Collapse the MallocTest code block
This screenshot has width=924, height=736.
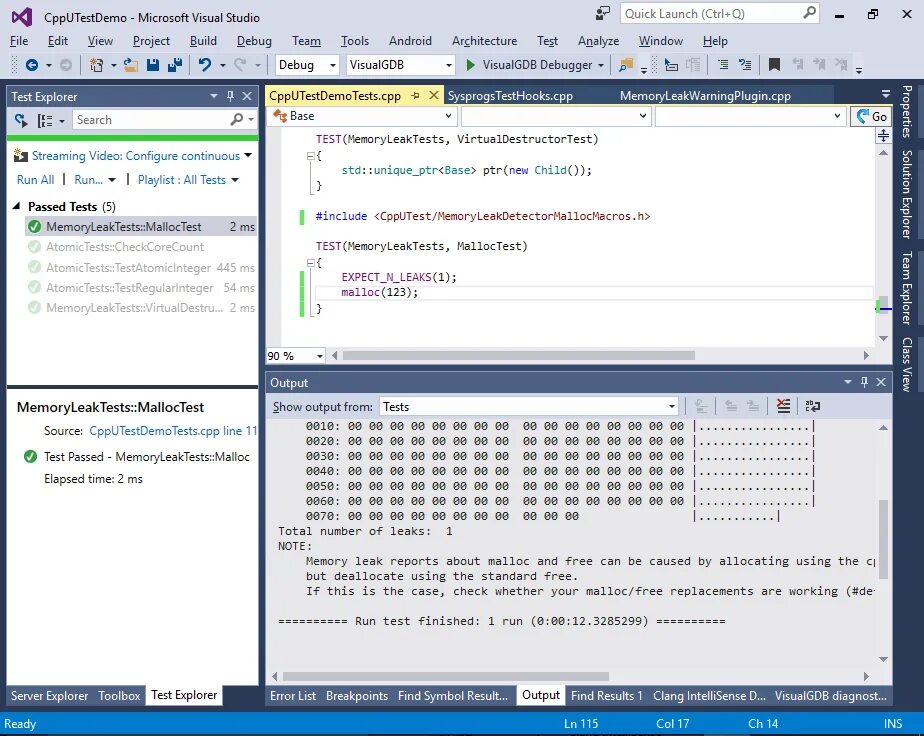tap(311, 263)
